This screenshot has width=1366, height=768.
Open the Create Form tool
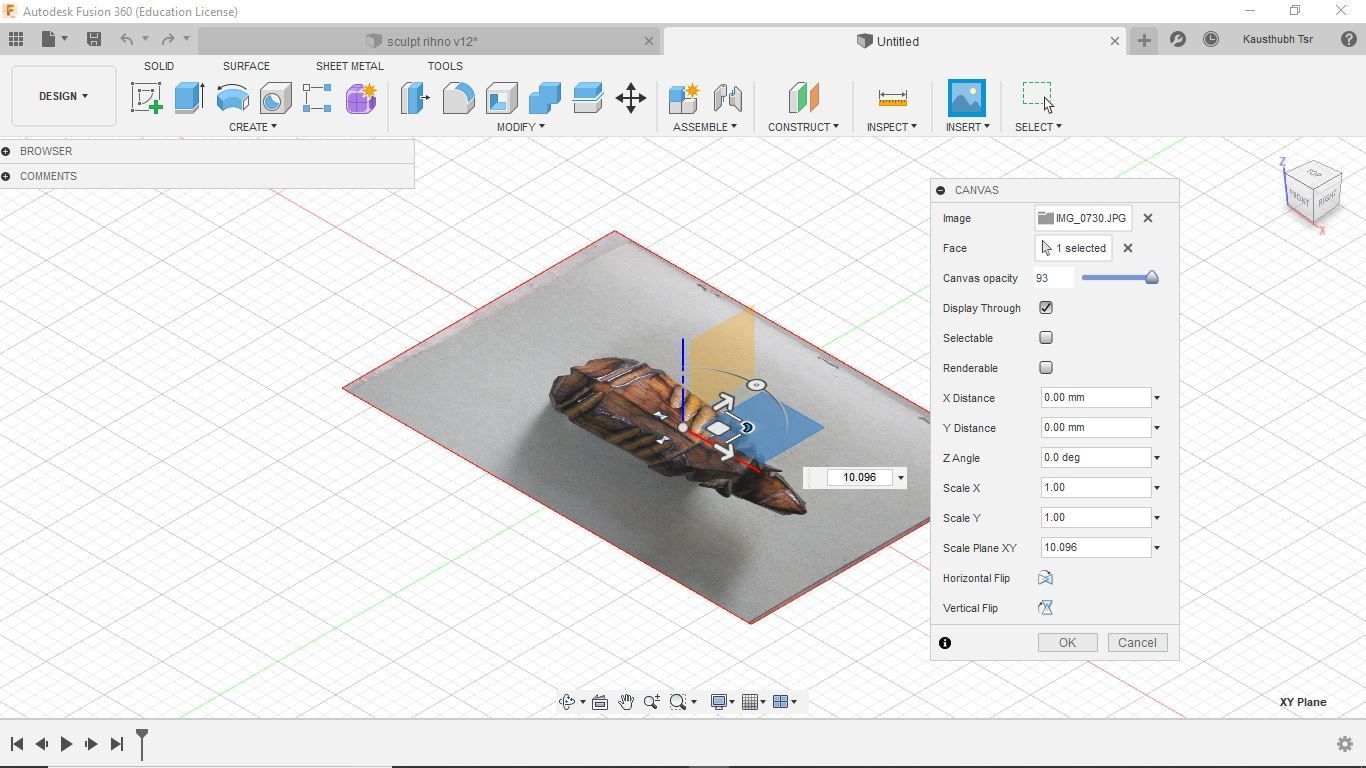[359, 98]
